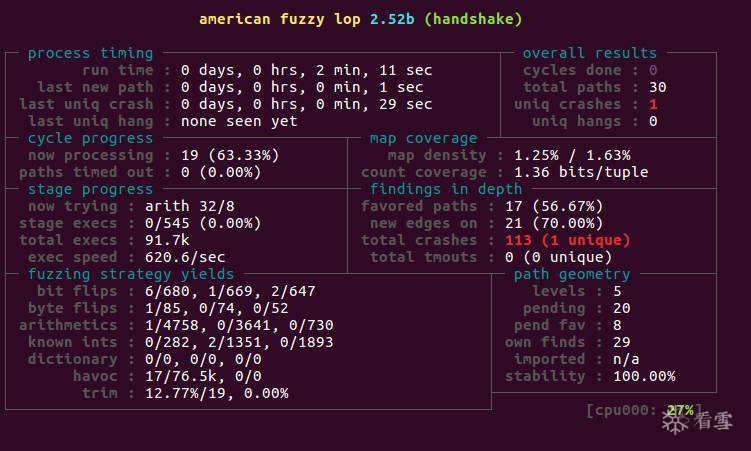
Task: Click trim value '12.77%/19, 0.00%'
Action: (x=216, y=393)
